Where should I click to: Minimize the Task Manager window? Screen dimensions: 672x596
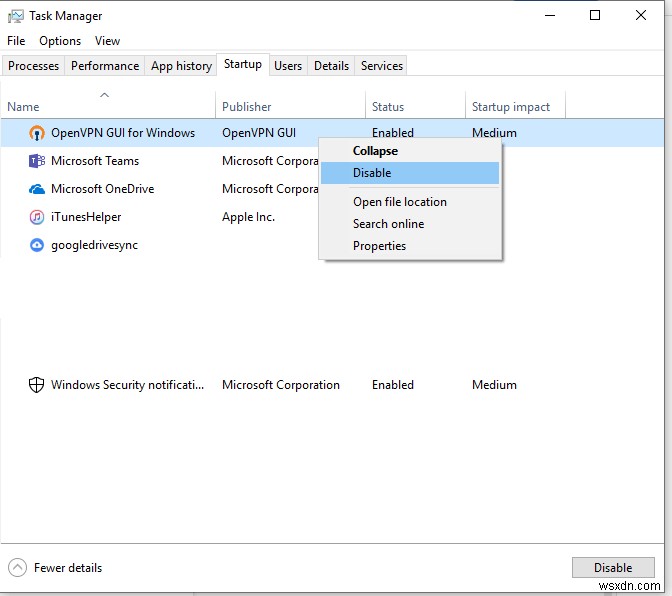550,15
